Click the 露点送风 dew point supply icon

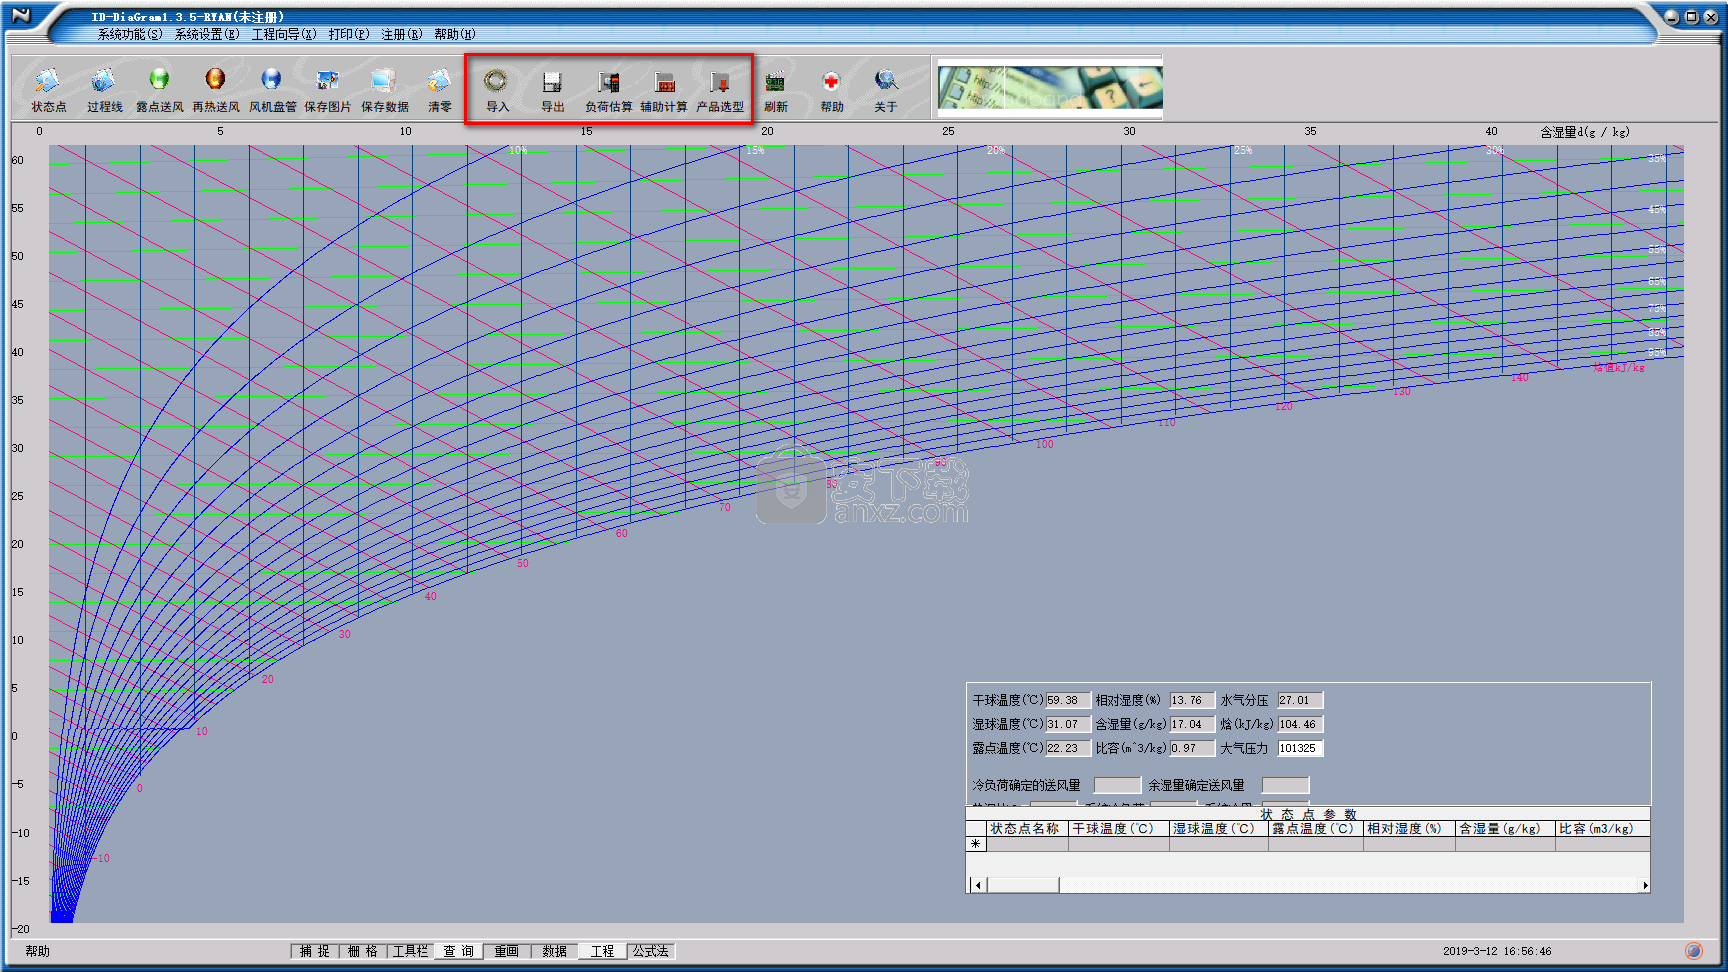160,89
